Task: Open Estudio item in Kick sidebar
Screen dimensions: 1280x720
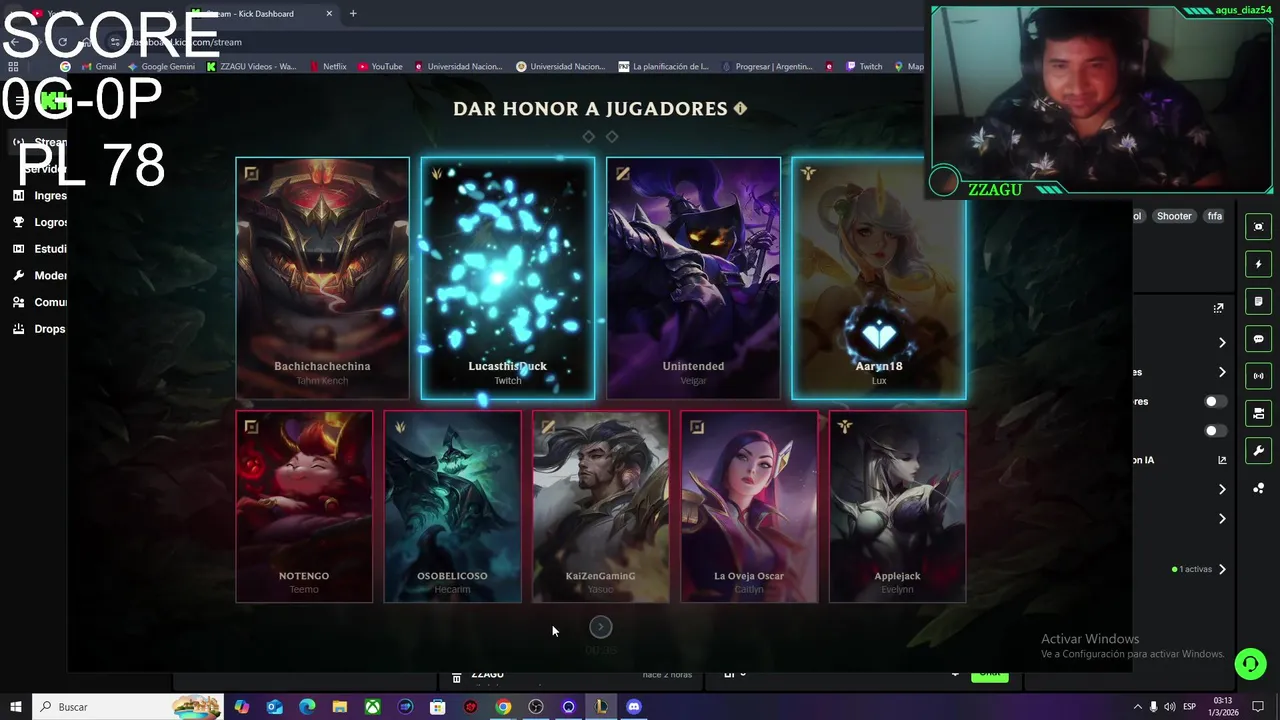Action: tap(40, 249)
